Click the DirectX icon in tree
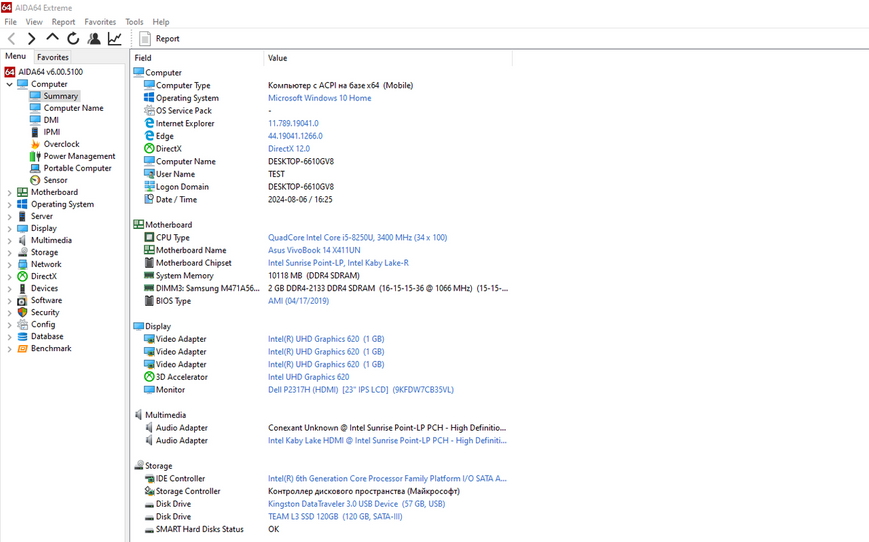This screenshot has width=869, height=542. pos(22,276)
